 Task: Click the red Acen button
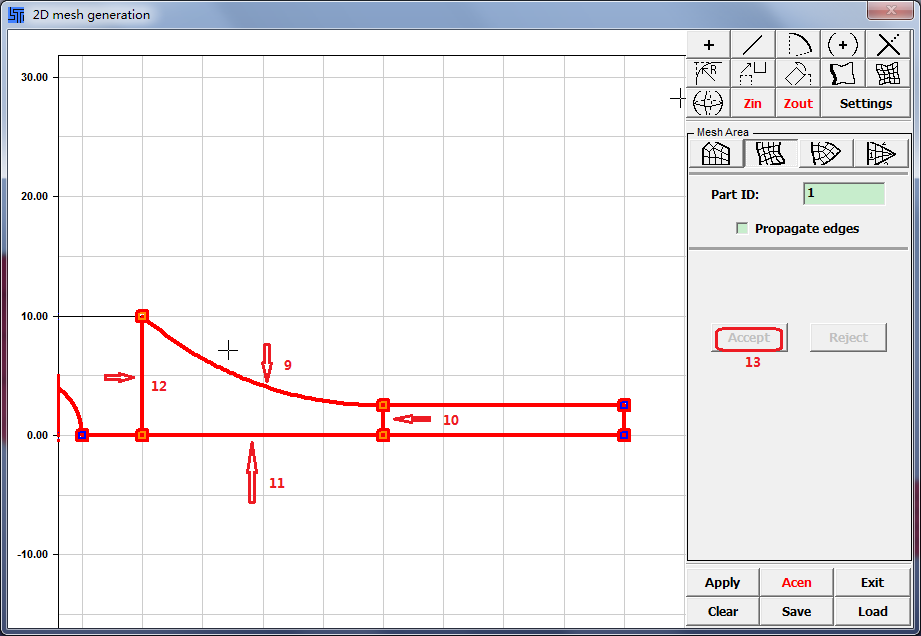tap(796, 583)
